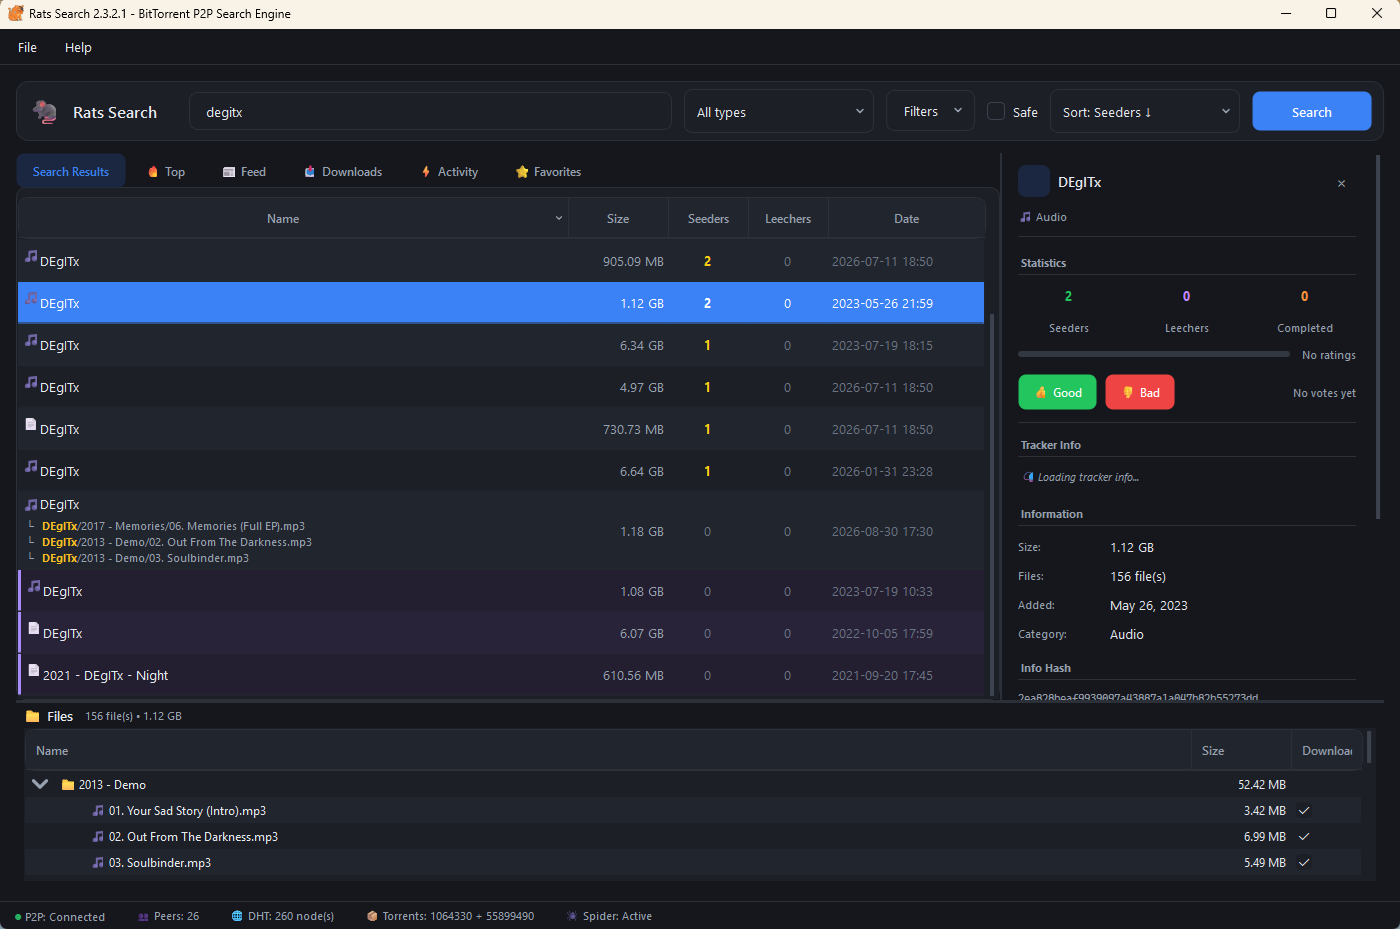Select the file name 01. Your Sad Story (Intro).mp3

tap(187, 811)
